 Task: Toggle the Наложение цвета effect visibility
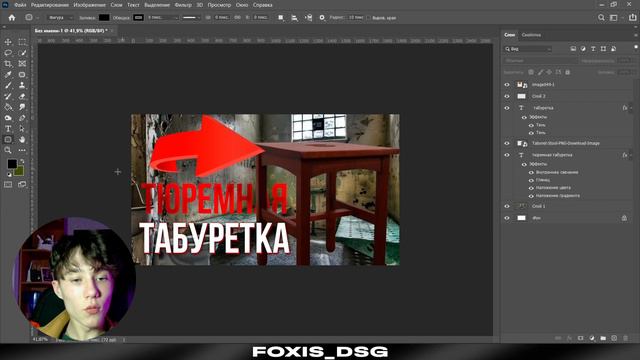[531, 188]
